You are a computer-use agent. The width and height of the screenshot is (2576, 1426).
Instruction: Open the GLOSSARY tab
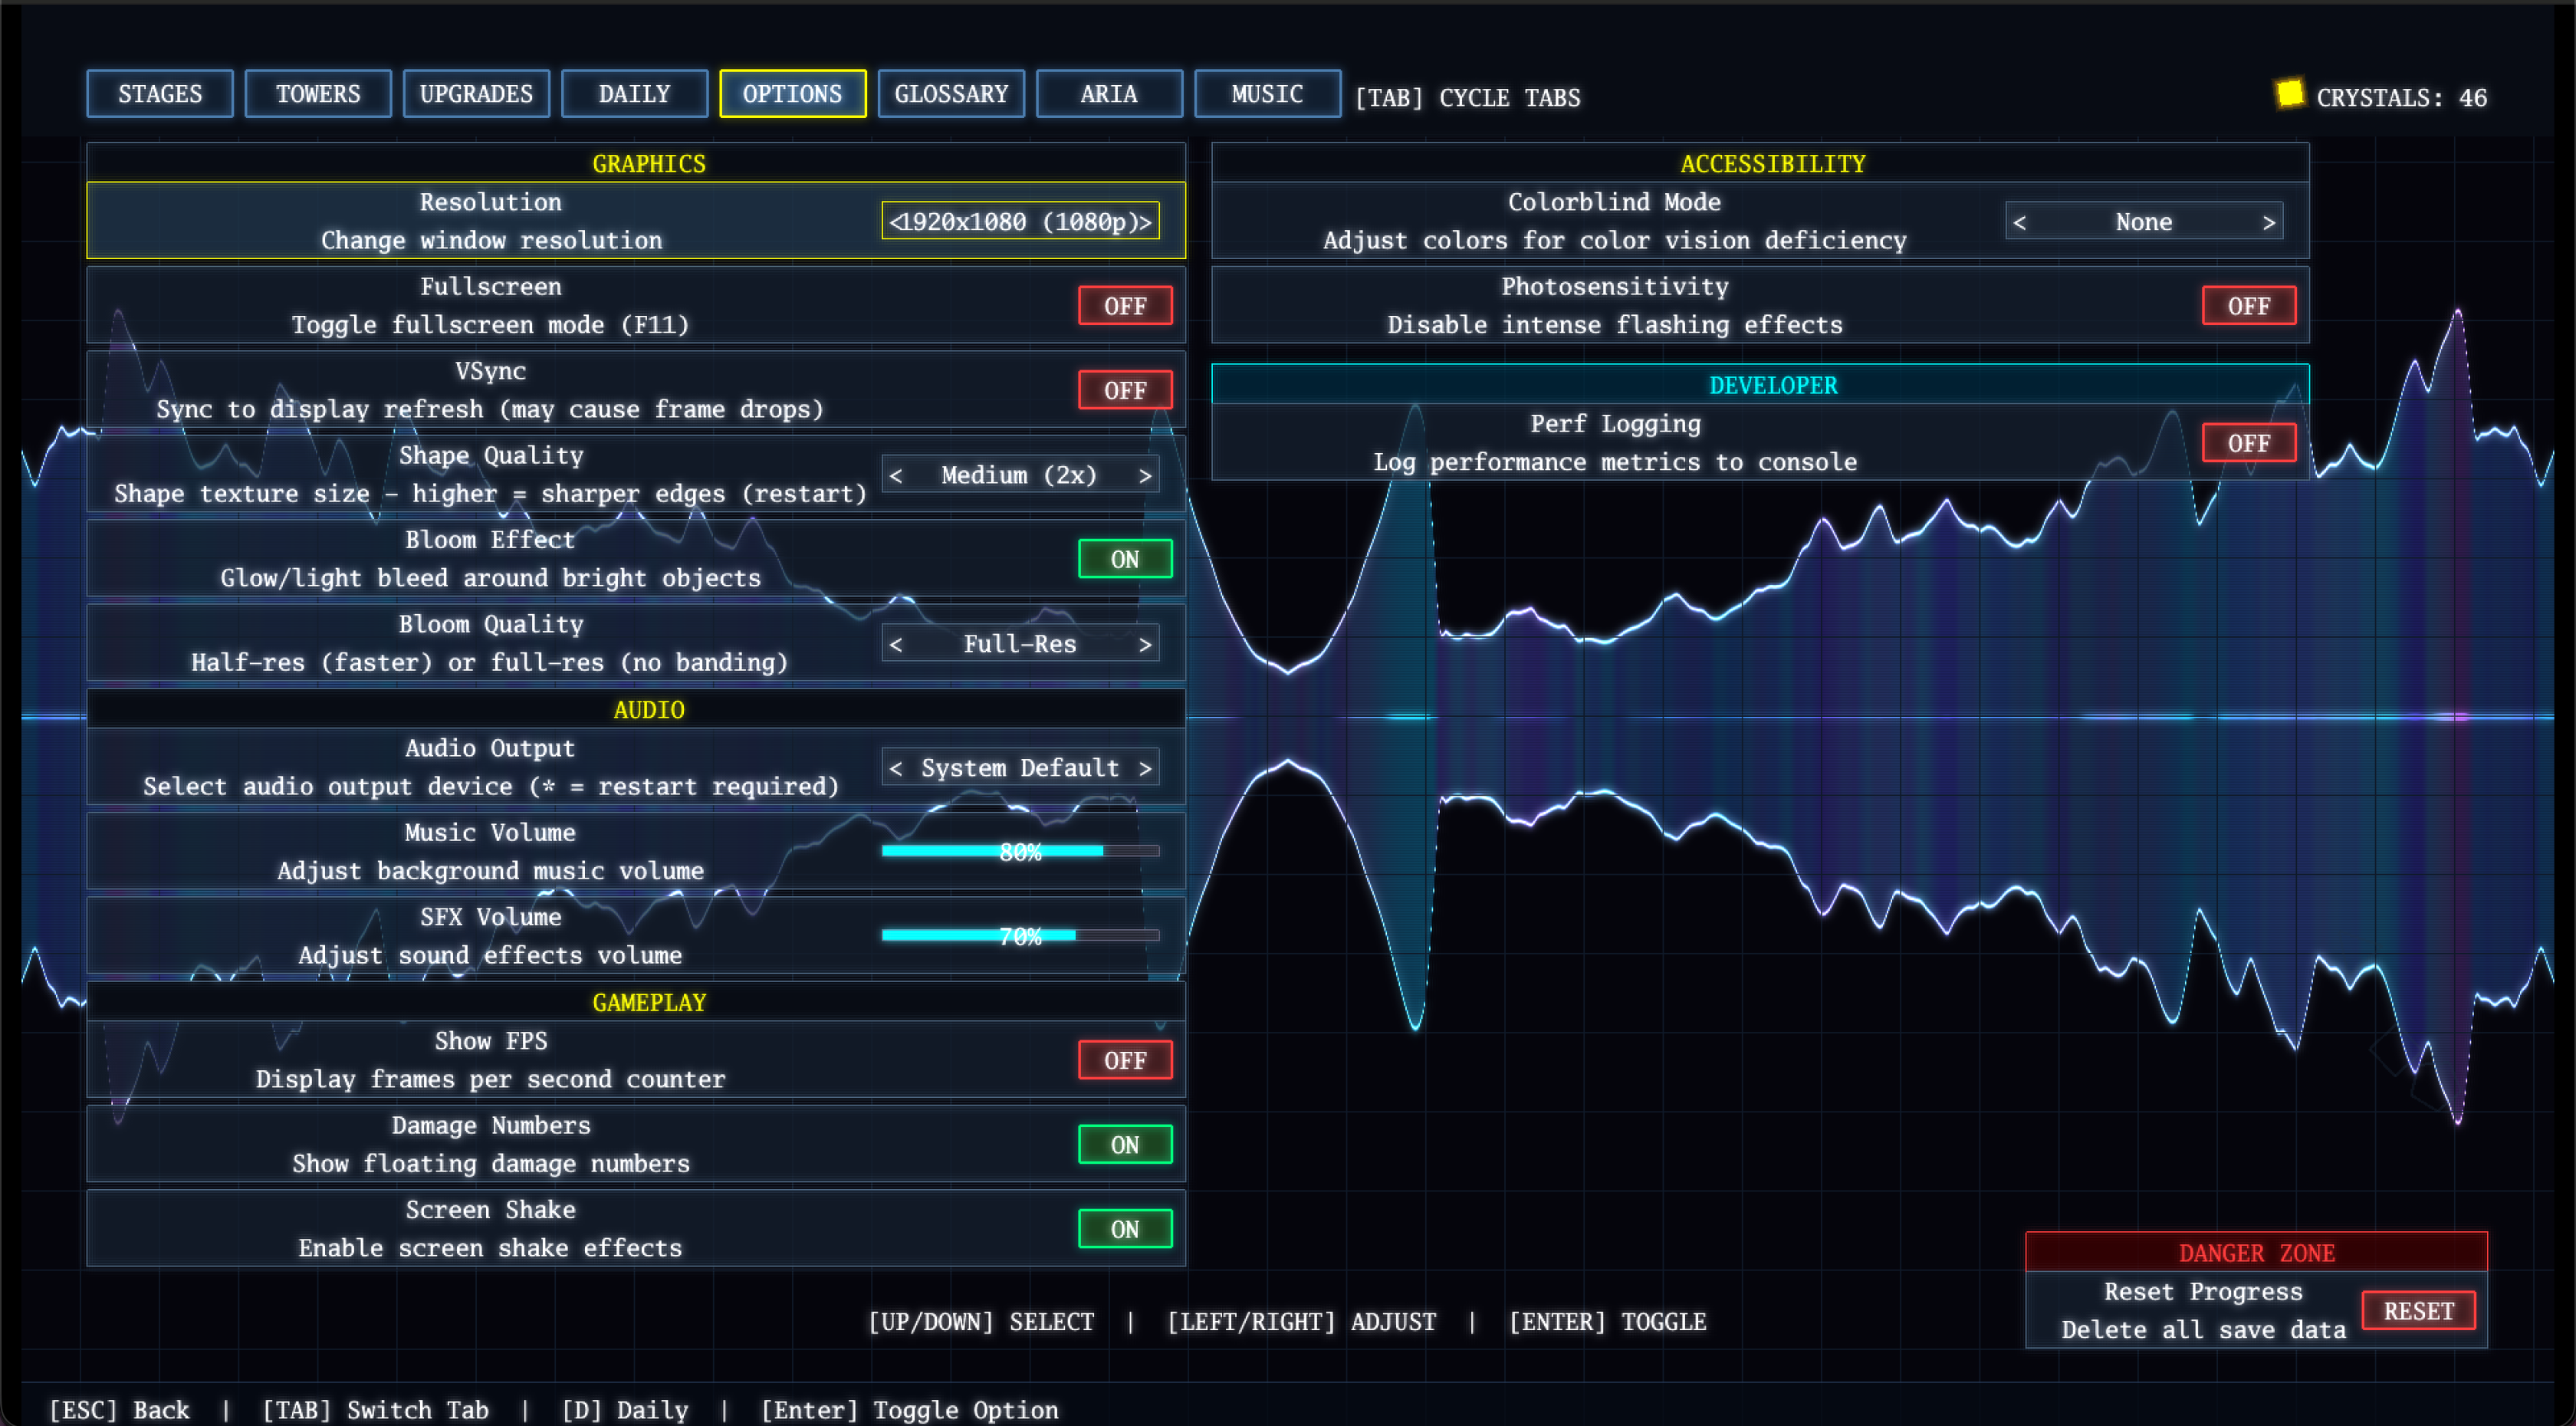click(951, 94)
